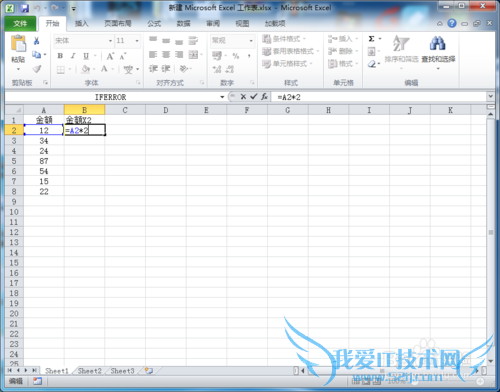Click the Fill down icon
The width and height of the screenshot is (500, 392).
click(371, 51)
